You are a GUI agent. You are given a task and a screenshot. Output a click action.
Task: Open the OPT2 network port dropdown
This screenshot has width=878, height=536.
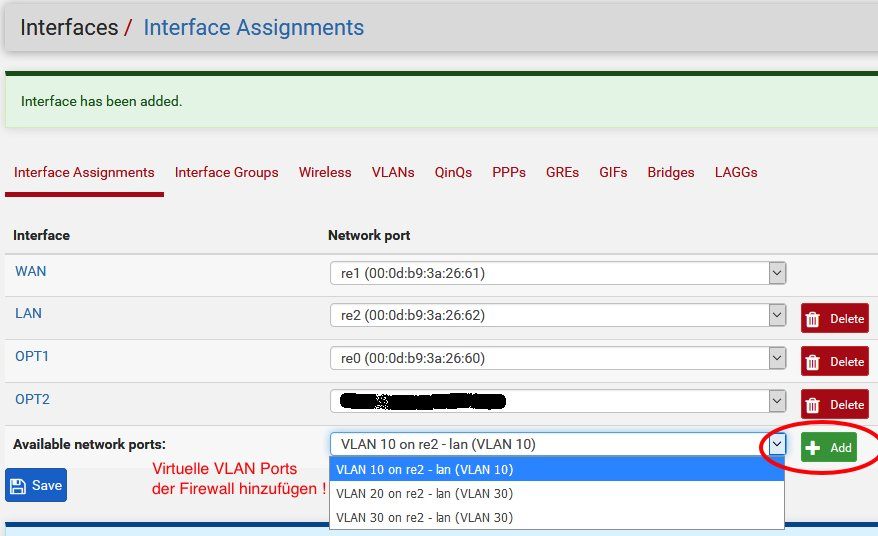coord(558,401)
